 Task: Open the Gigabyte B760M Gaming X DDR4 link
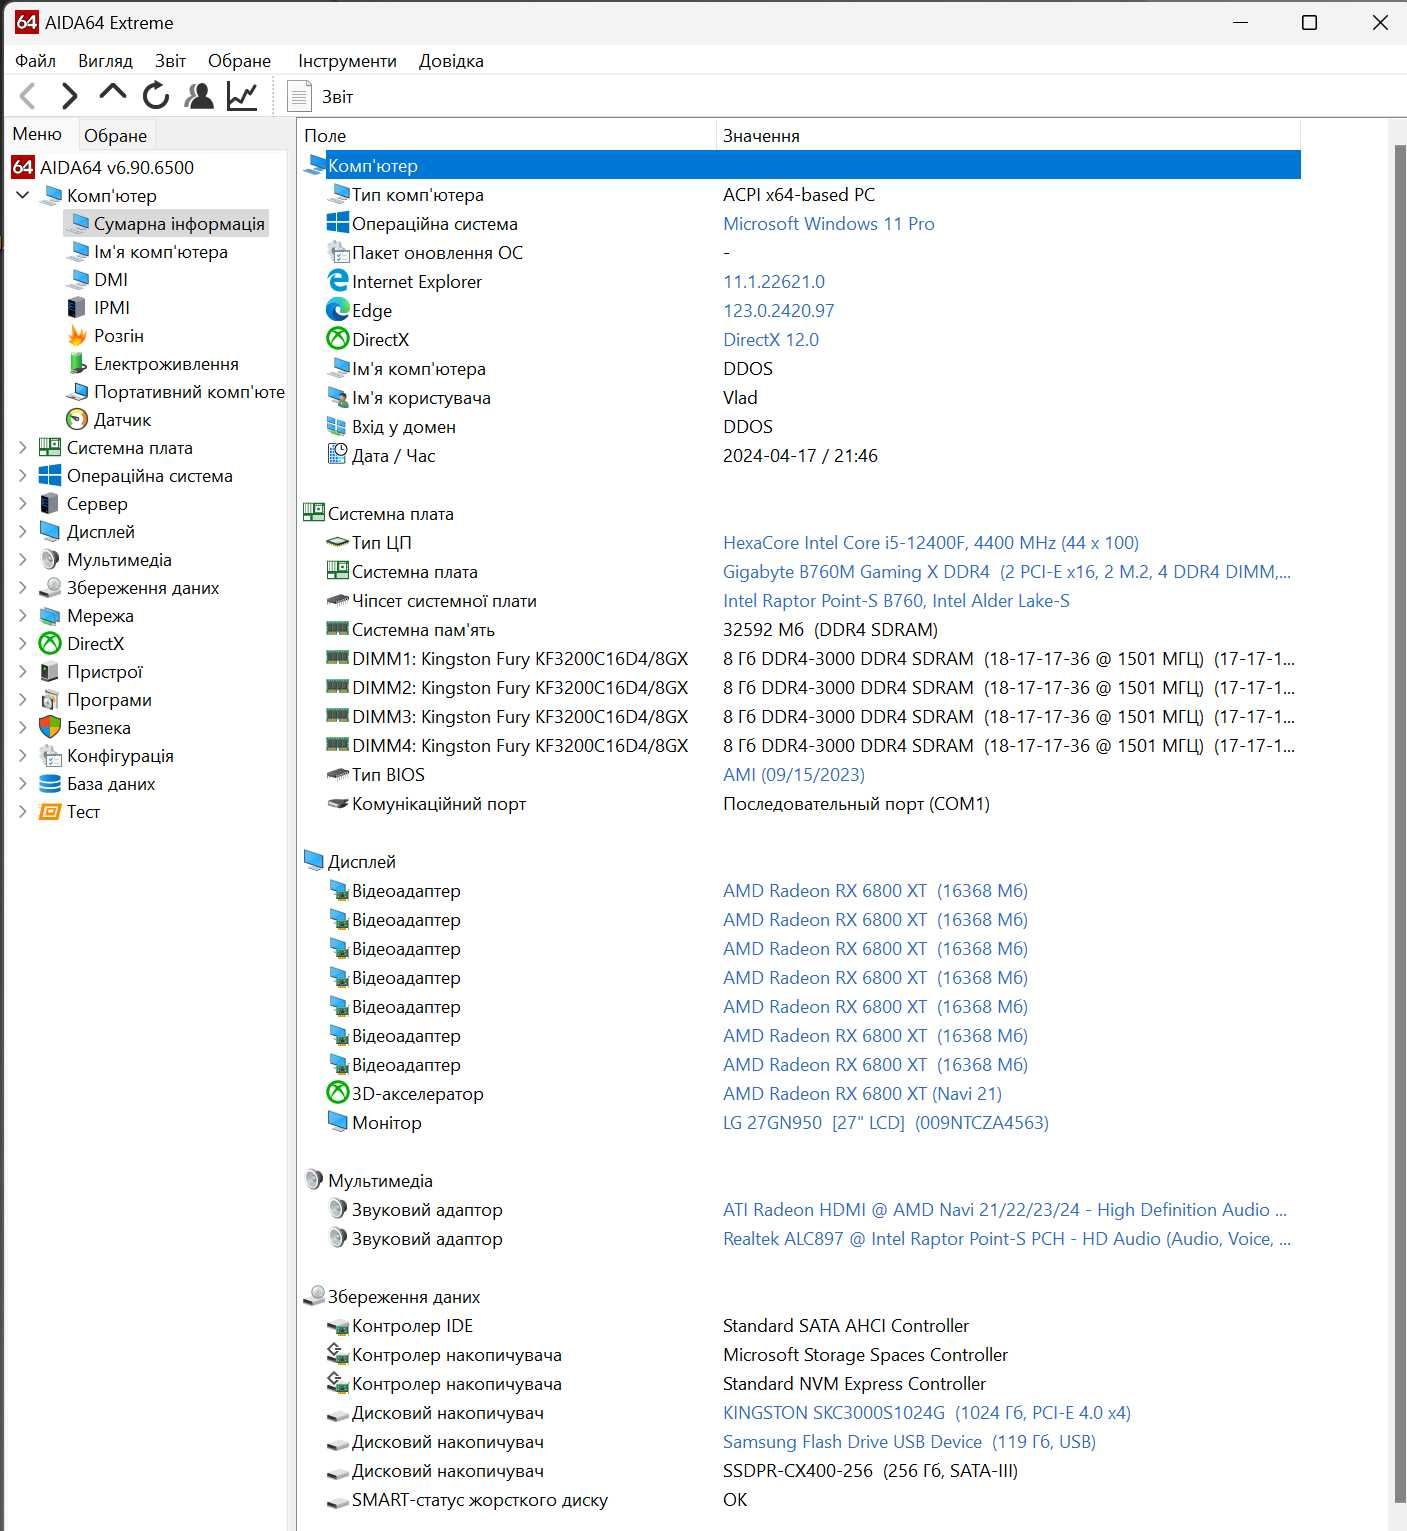[1006, 571]
